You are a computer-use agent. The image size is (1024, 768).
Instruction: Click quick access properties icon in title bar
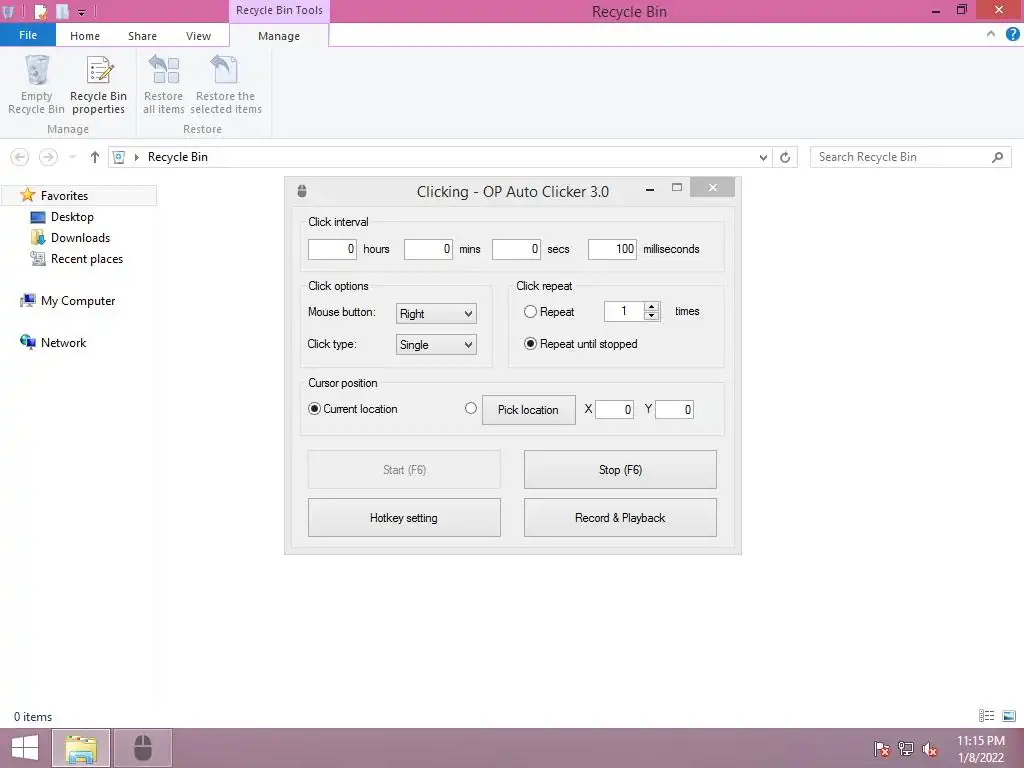pos(40,11)
